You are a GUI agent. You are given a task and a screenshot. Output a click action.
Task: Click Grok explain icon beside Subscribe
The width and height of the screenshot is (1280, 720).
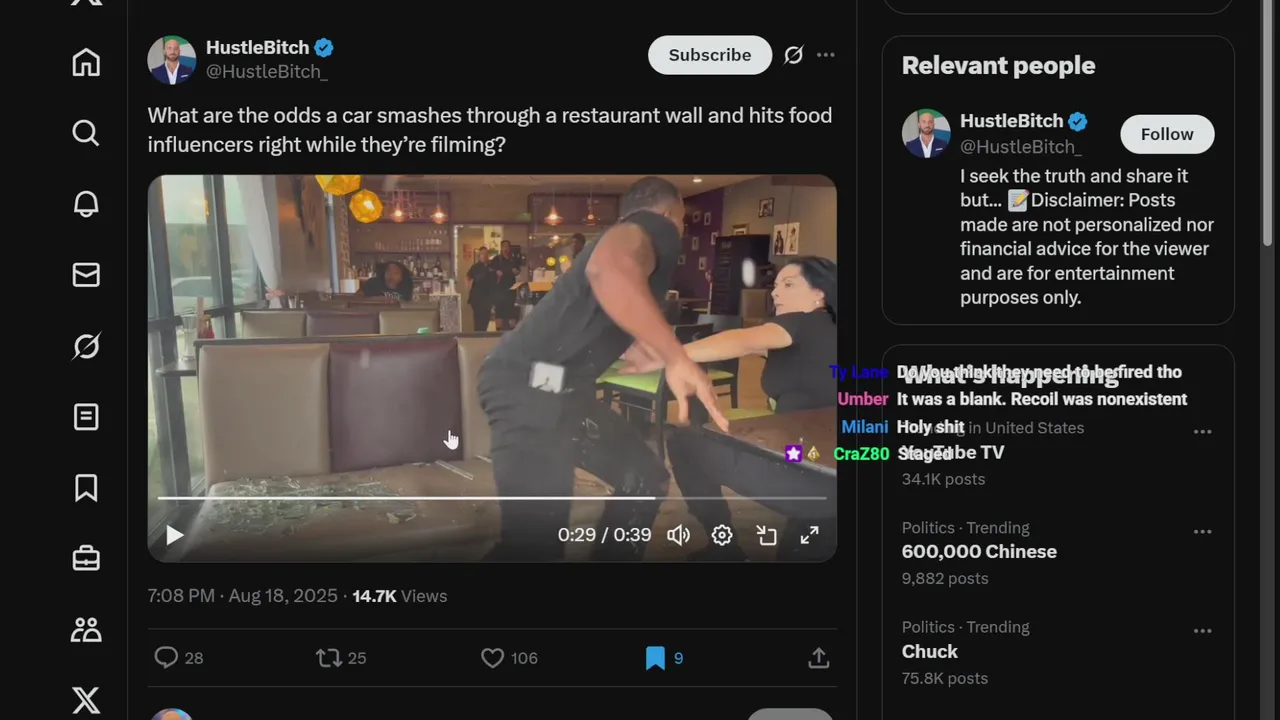coord(793,55)
